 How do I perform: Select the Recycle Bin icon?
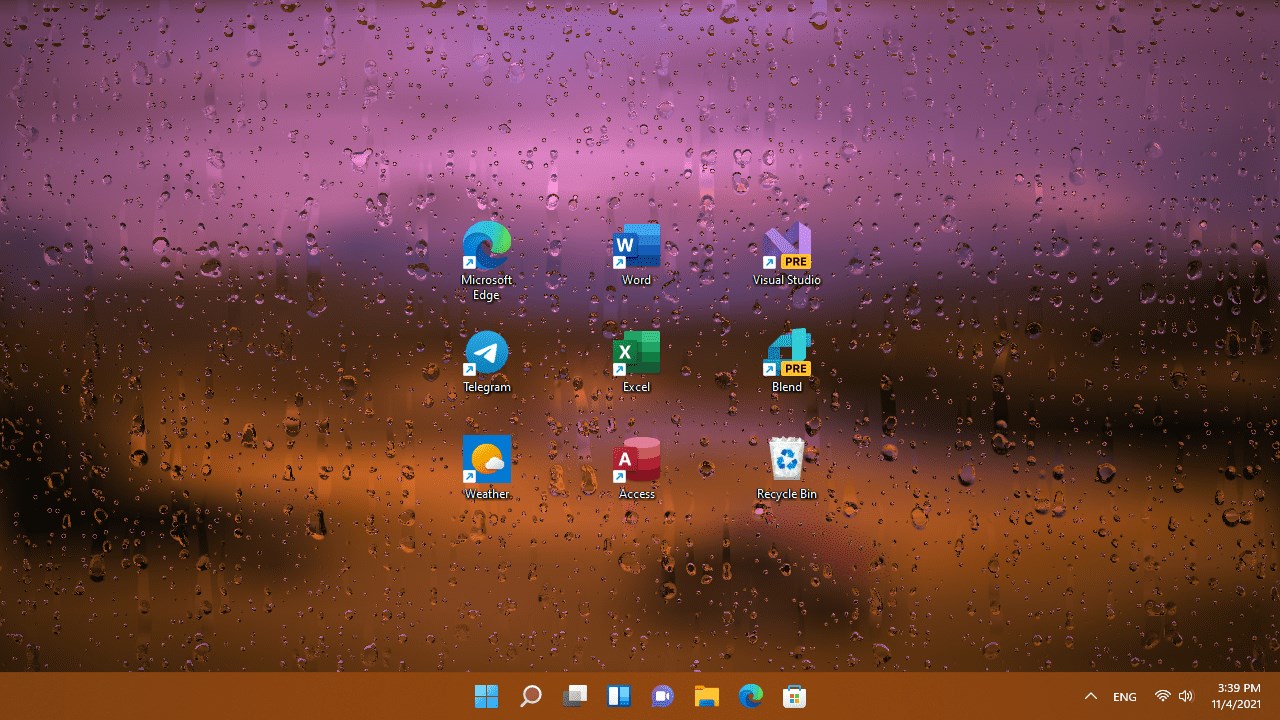787,468
